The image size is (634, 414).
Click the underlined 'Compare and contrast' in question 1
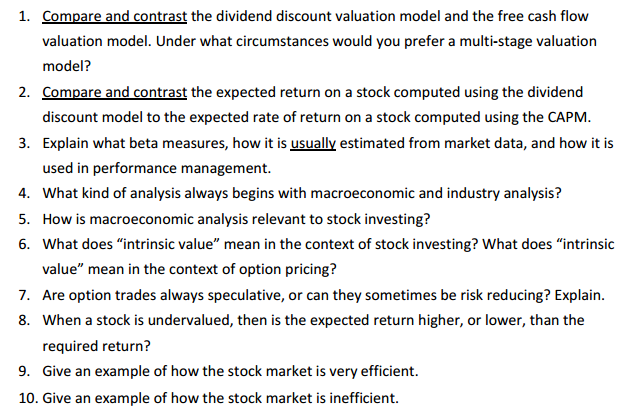pyautogui.click(x=114, y=16)
